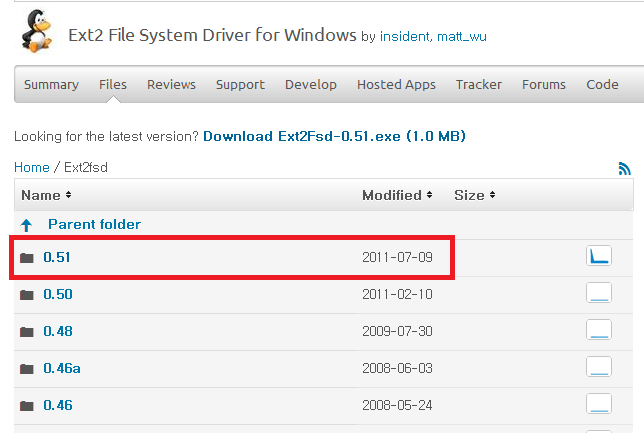Open download stats chart for 0.46a
The height and width of the screenshot is (433, 644).
[x=599, y=367]
